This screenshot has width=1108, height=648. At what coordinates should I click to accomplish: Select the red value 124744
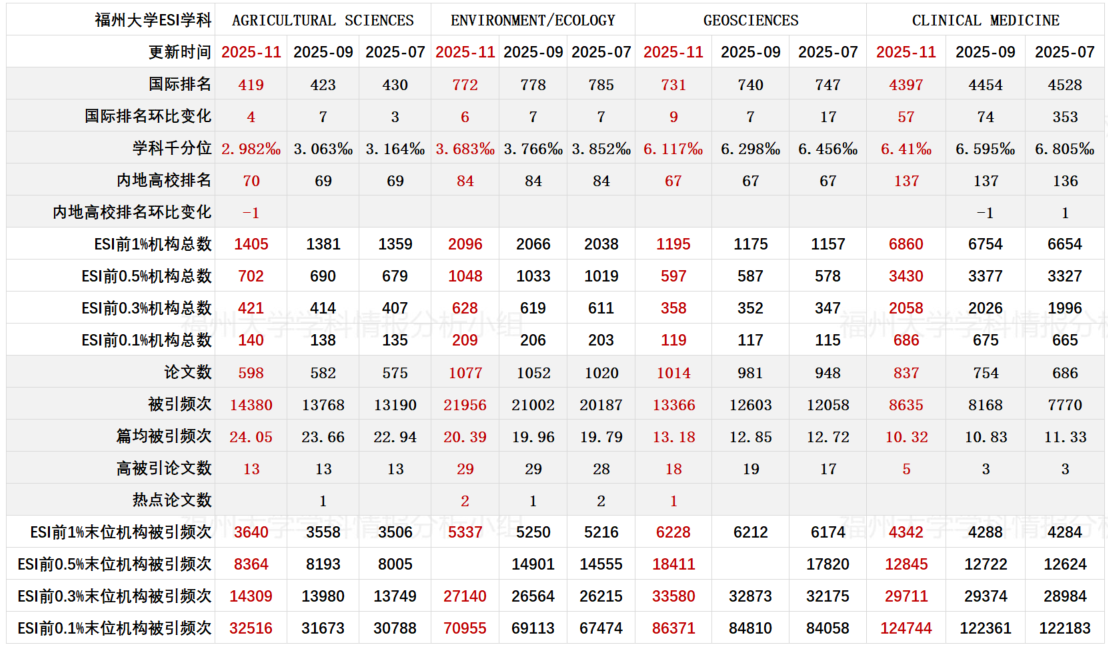(x=906, y=628)
